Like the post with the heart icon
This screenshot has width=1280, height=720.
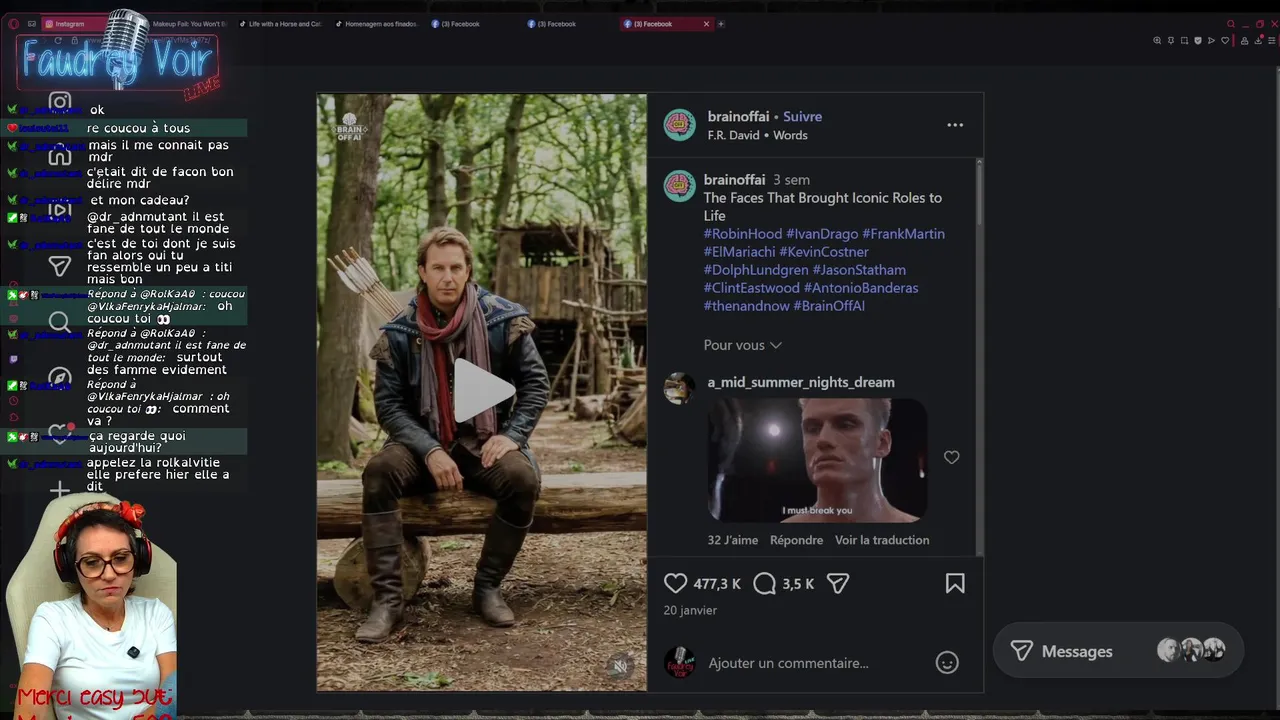click(676, 584)
